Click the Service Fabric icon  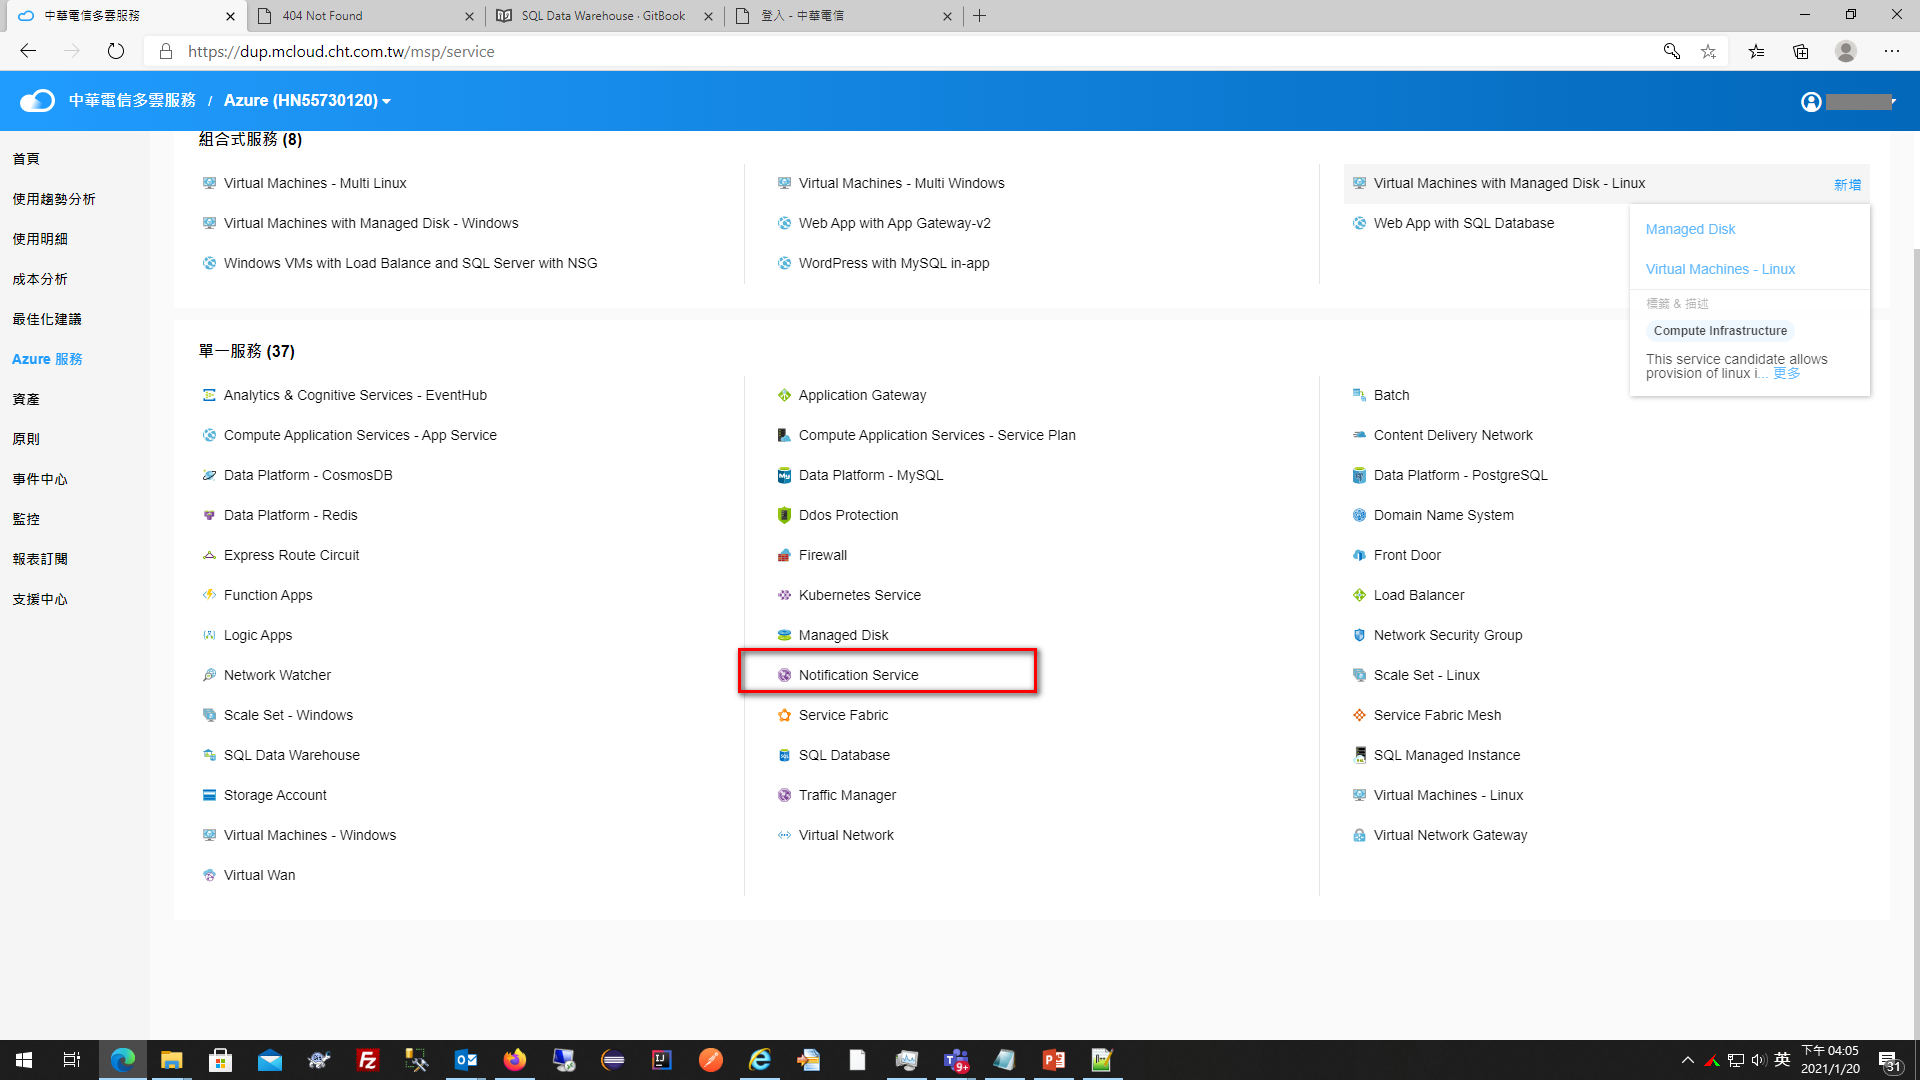784,715
